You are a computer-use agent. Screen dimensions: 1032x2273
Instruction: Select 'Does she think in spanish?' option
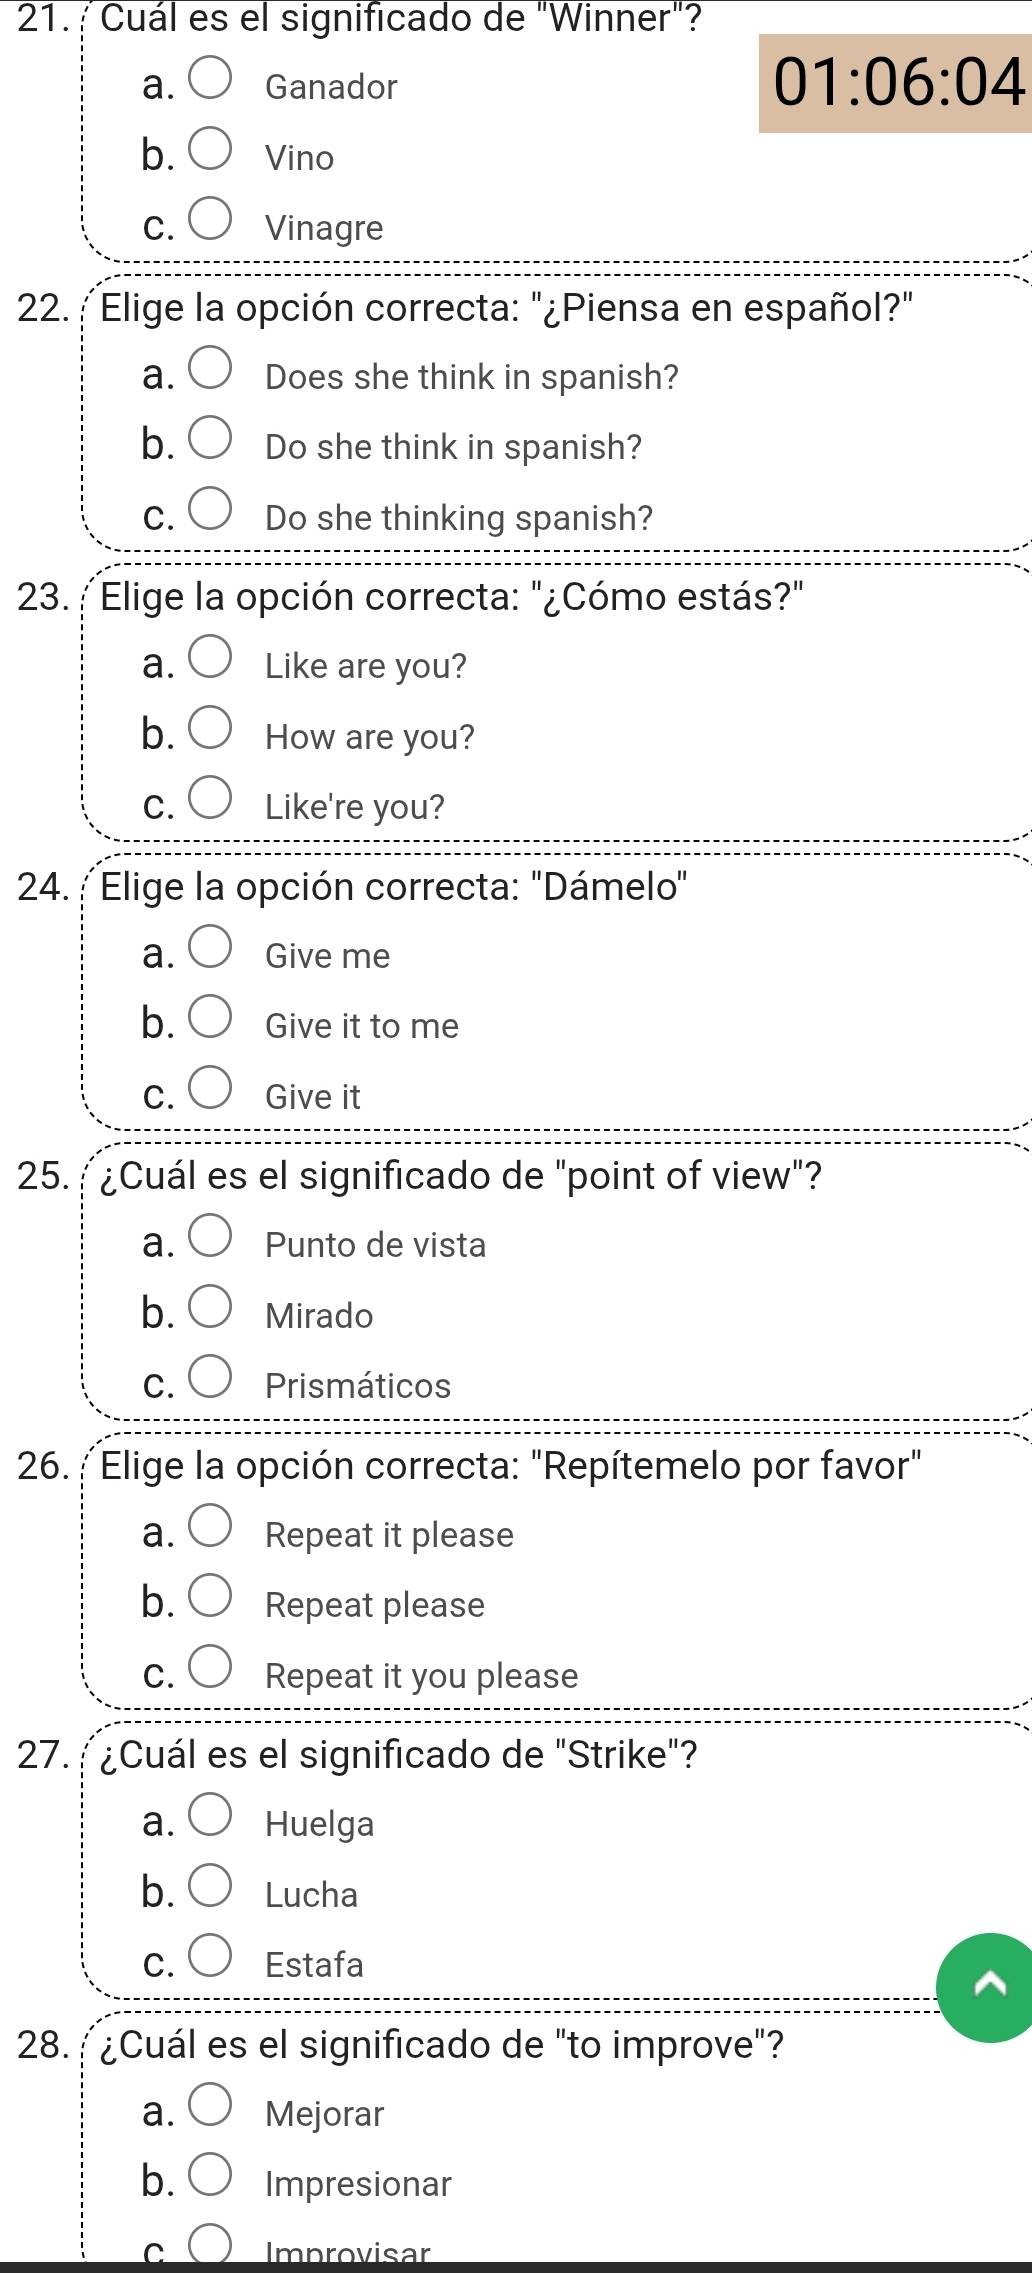[212, 374]
